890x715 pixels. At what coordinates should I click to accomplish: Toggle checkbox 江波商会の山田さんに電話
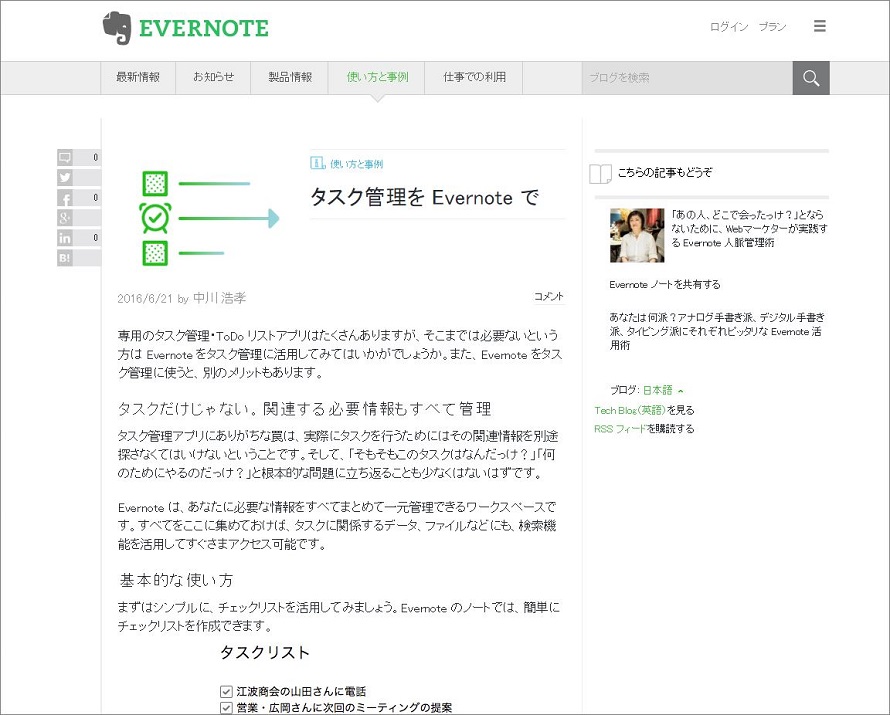[226, 692]
